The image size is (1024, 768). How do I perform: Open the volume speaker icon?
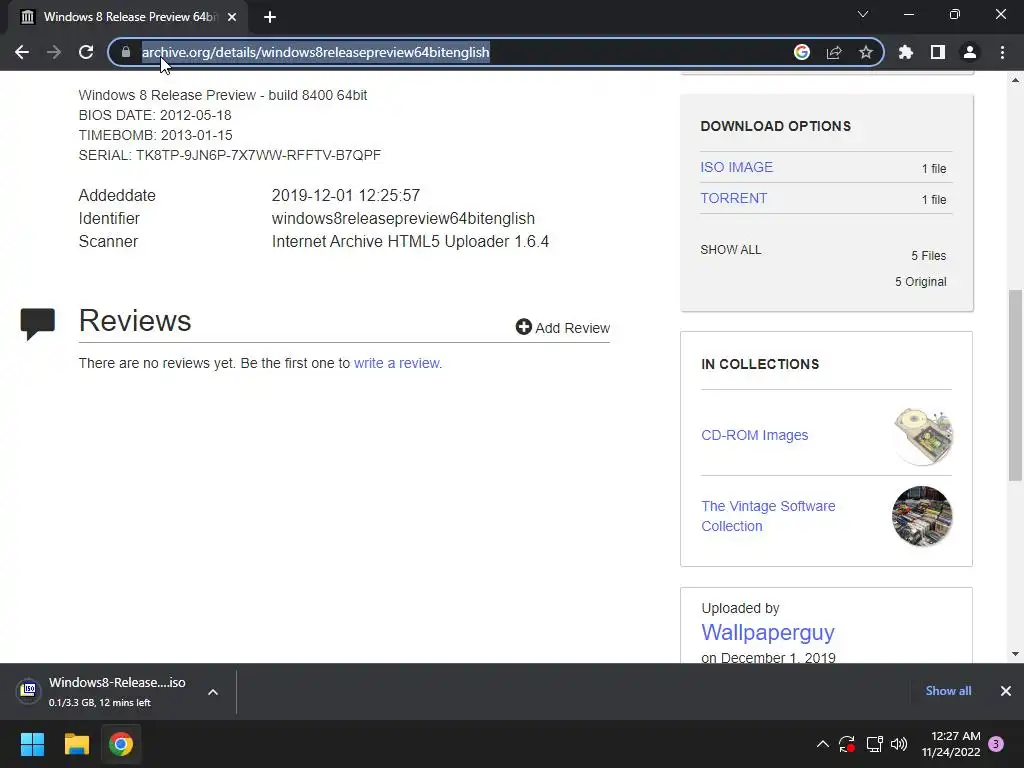click(899, 744)
